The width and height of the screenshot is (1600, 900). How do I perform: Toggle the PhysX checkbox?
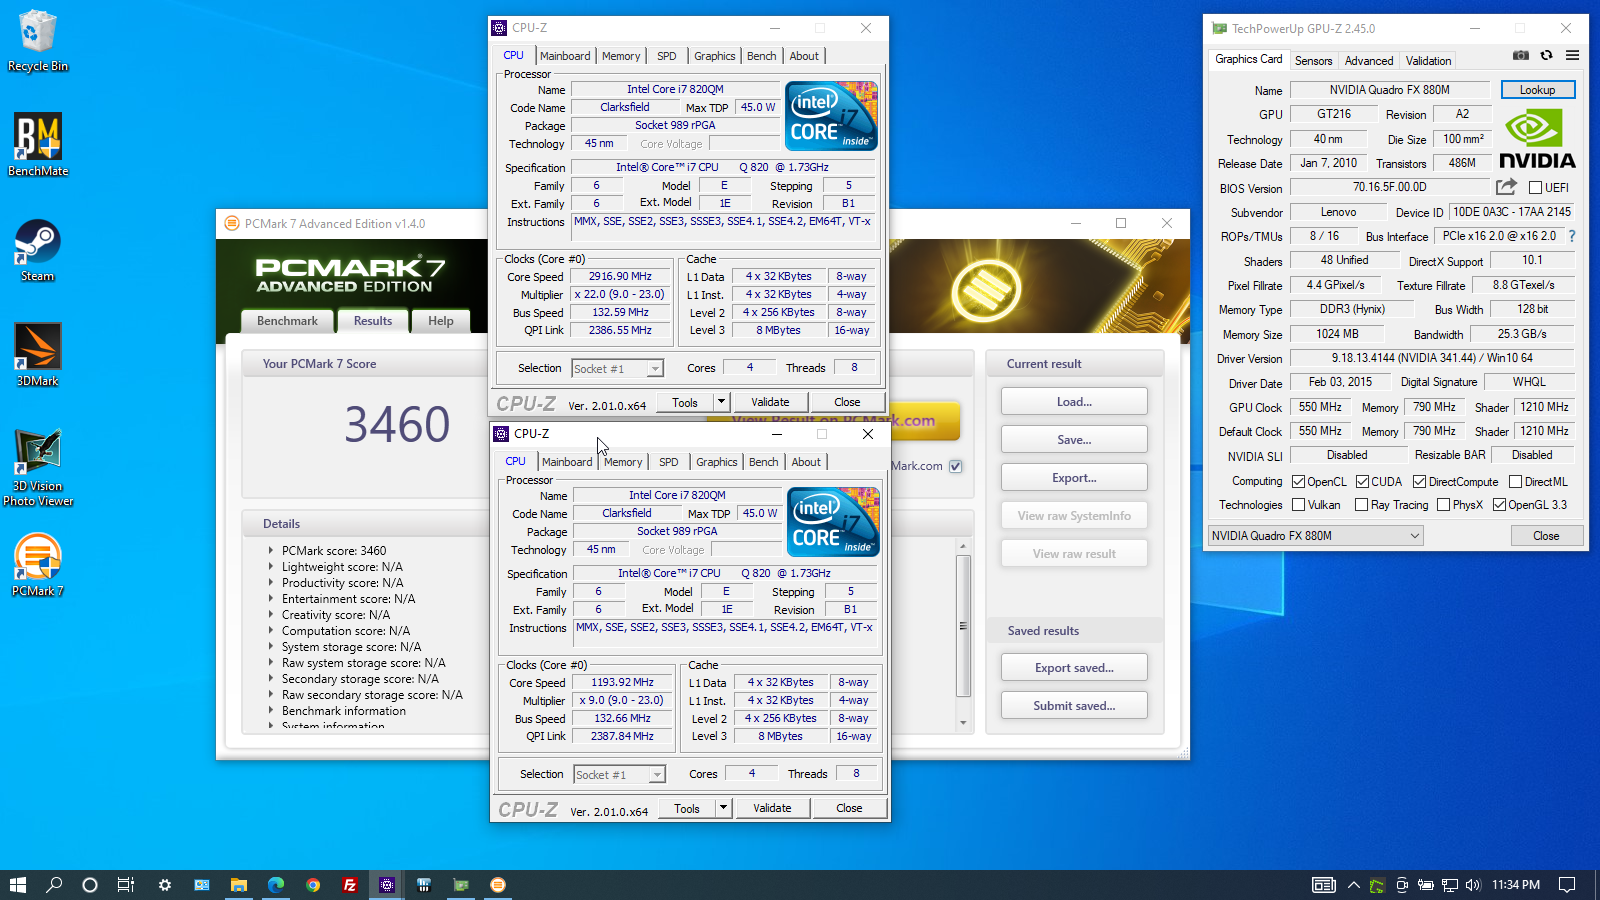[1443, 505]
